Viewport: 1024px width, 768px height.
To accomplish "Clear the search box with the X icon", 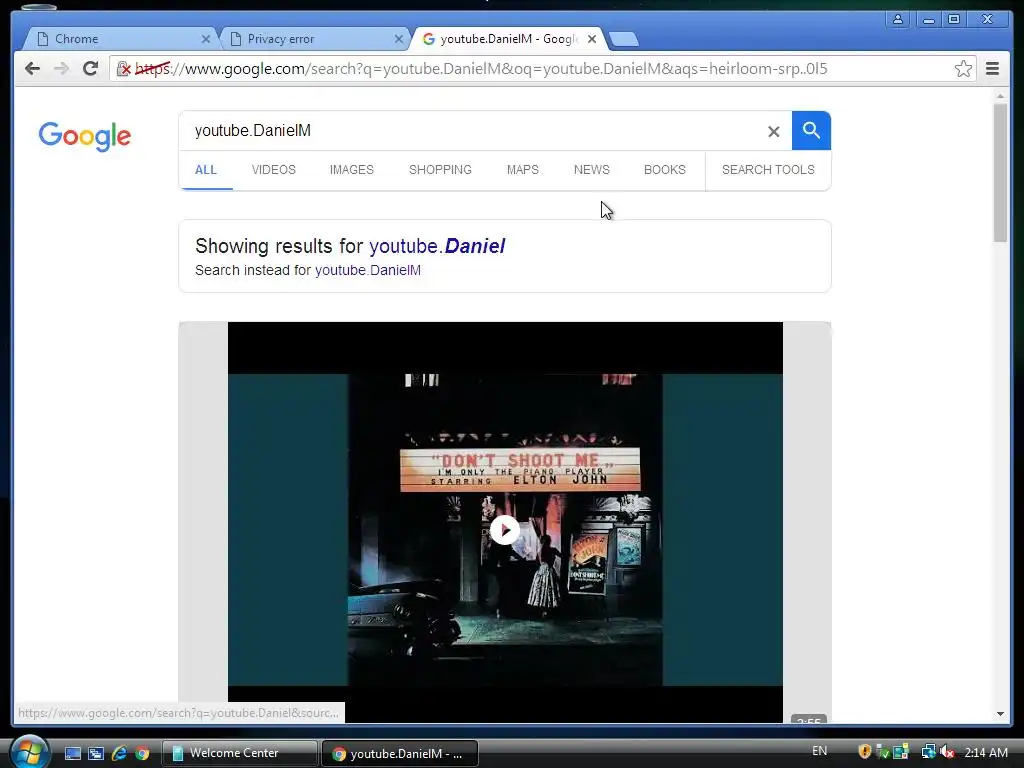I will pos(774,131).
